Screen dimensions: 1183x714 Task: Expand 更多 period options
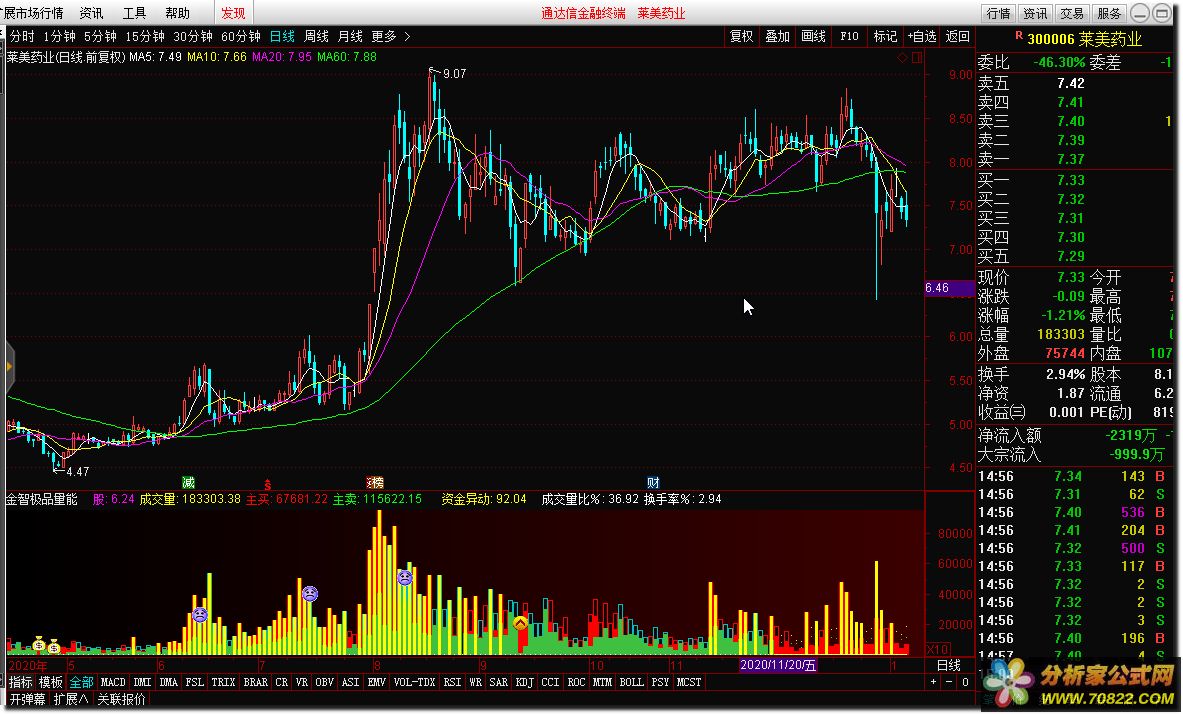(x=383, y=36)
